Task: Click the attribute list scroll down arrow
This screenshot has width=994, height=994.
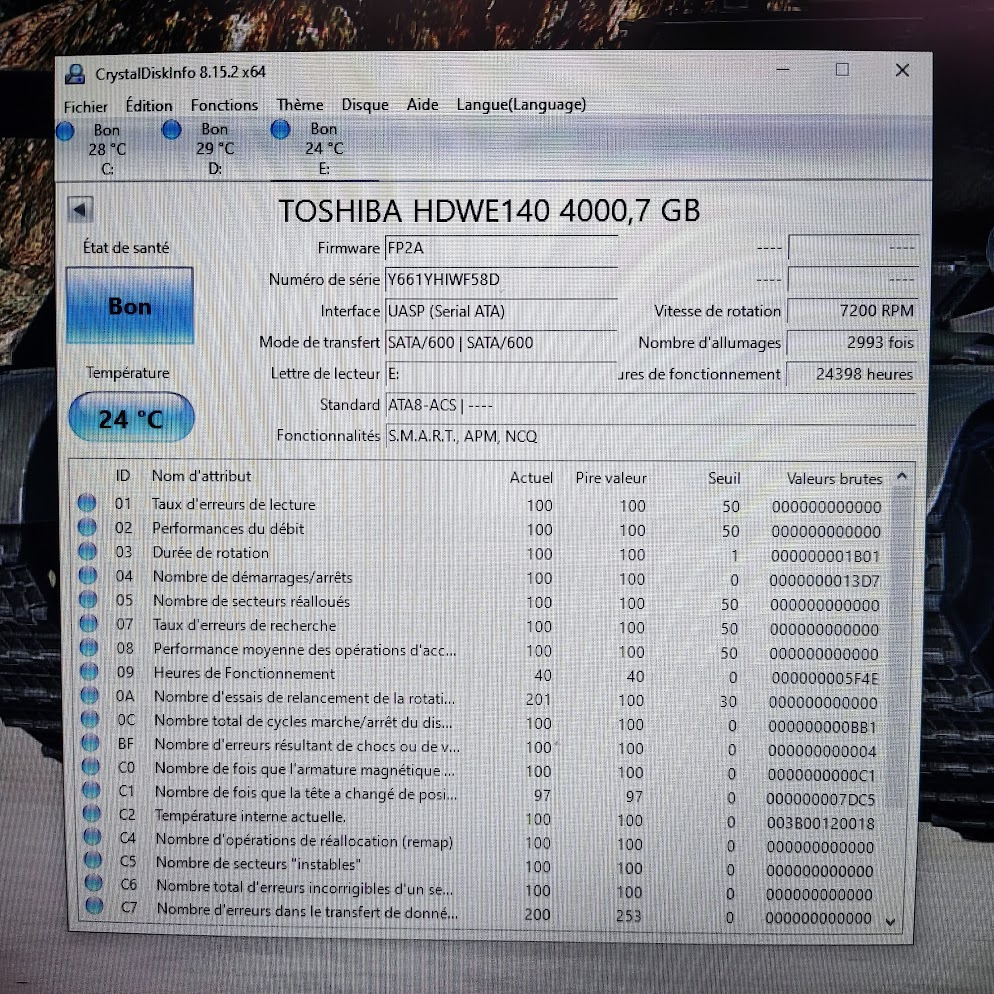Action: [891, 922]
